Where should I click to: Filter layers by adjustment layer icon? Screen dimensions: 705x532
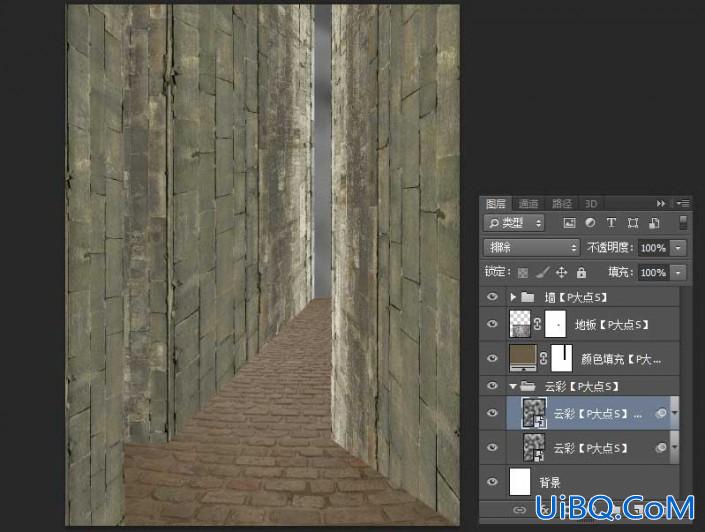(590, 223)
